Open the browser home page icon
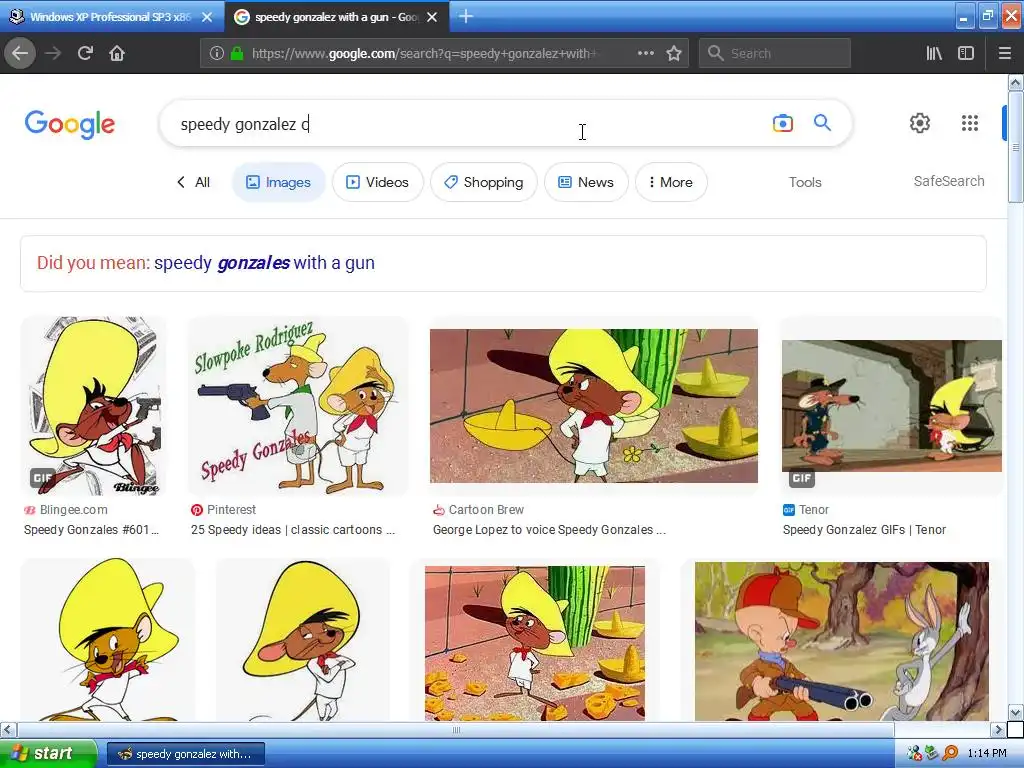This screenshot has width=1024, height=768. point(117,53)
